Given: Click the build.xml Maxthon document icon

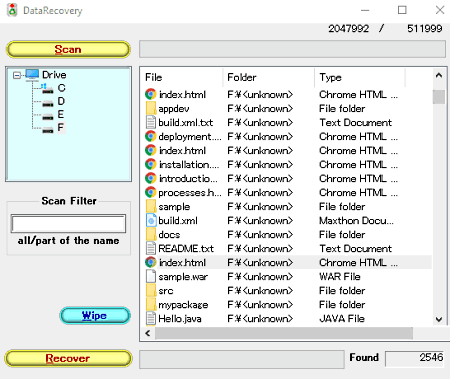Looking at the screenshot, I should click(151, 220).
